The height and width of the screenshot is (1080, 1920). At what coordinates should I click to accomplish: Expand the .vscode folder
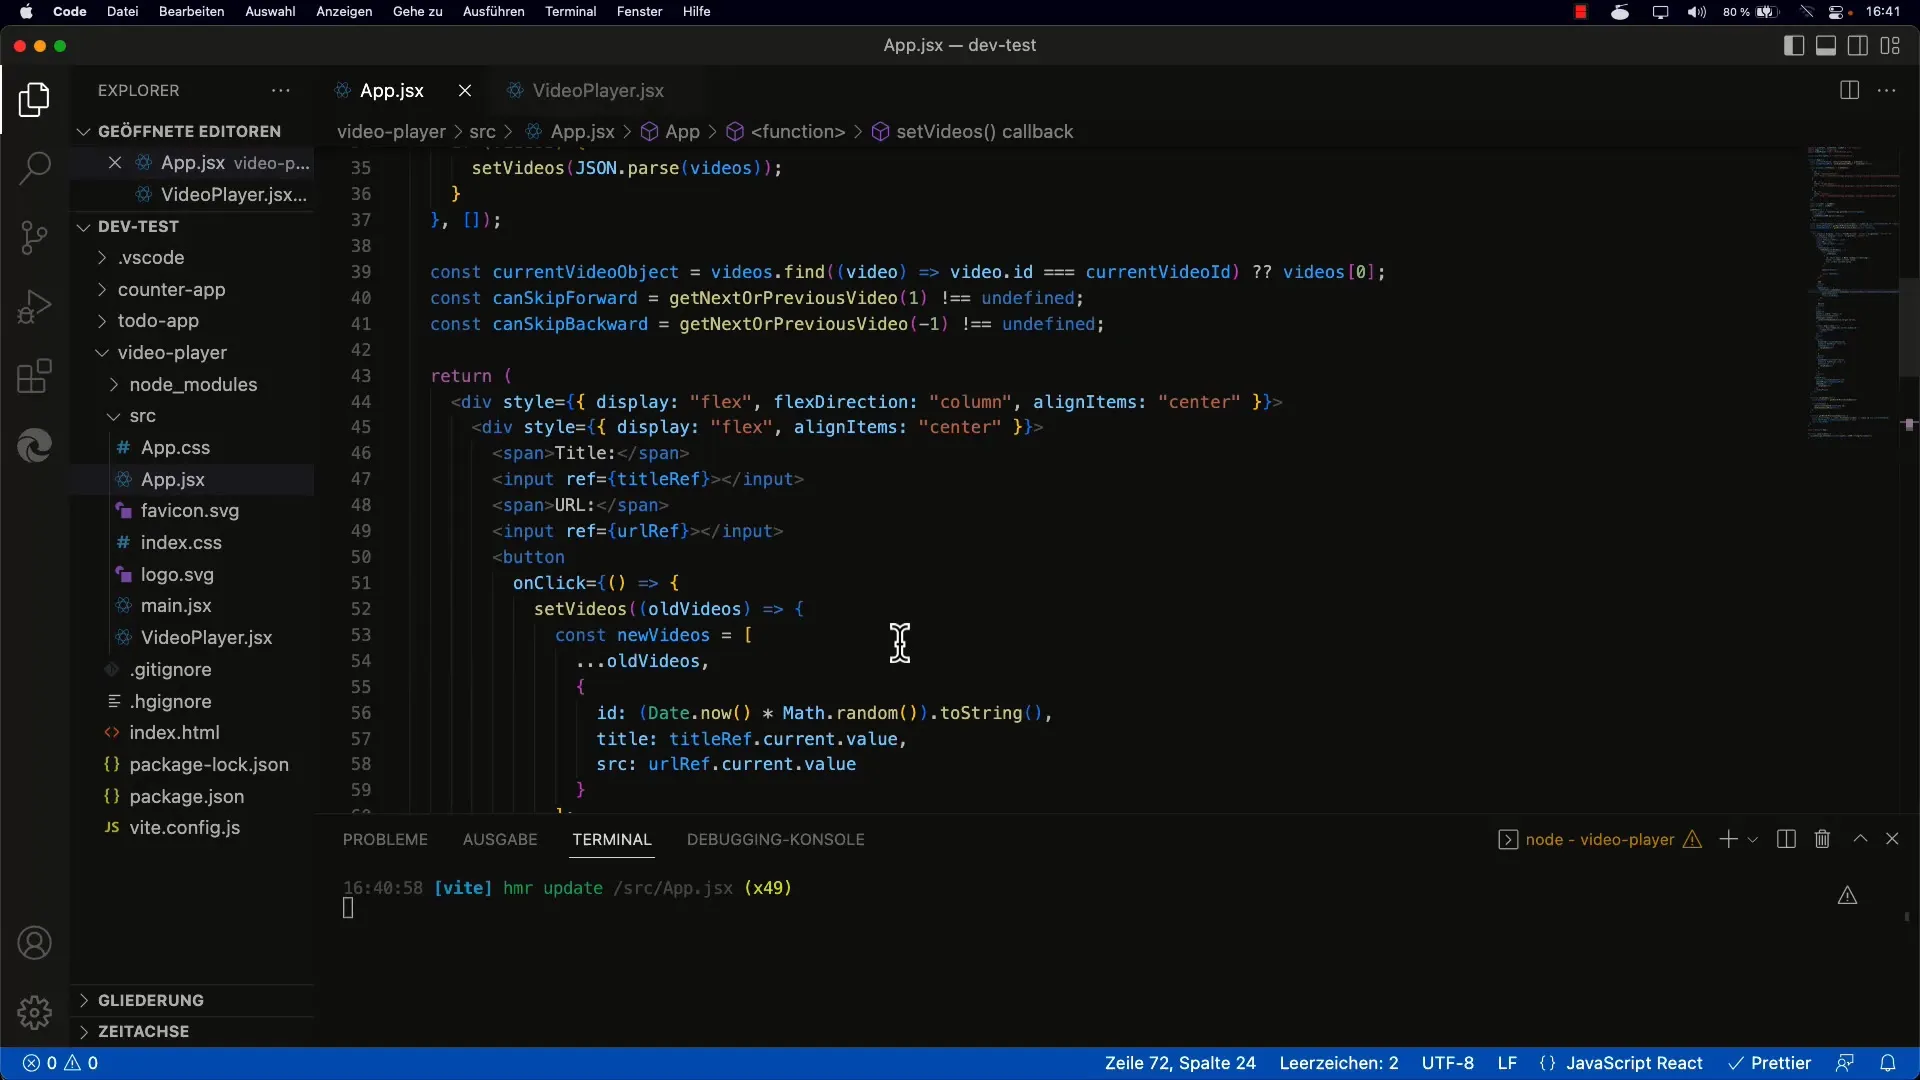(151, 258)
